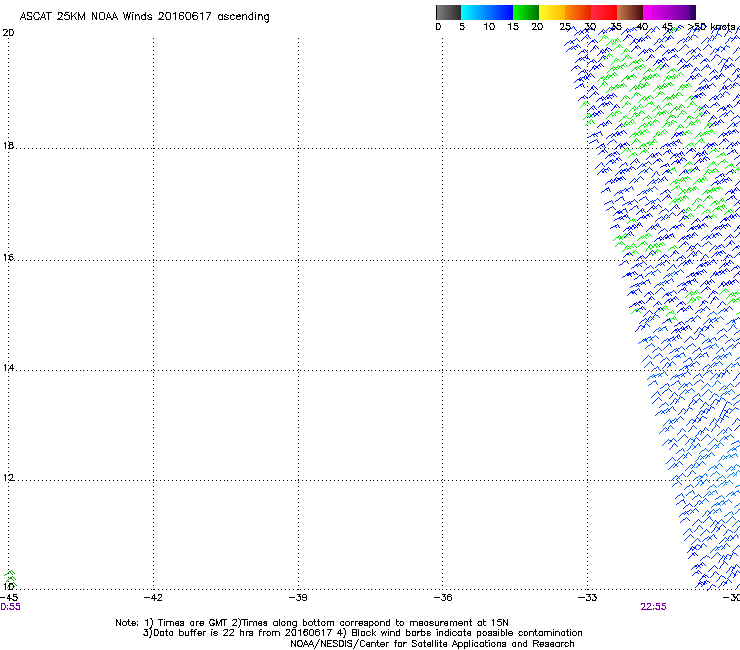Click the brown 35-40 knots color segment
This screenshot has height=650, width=740.
(x=630, y=12)
